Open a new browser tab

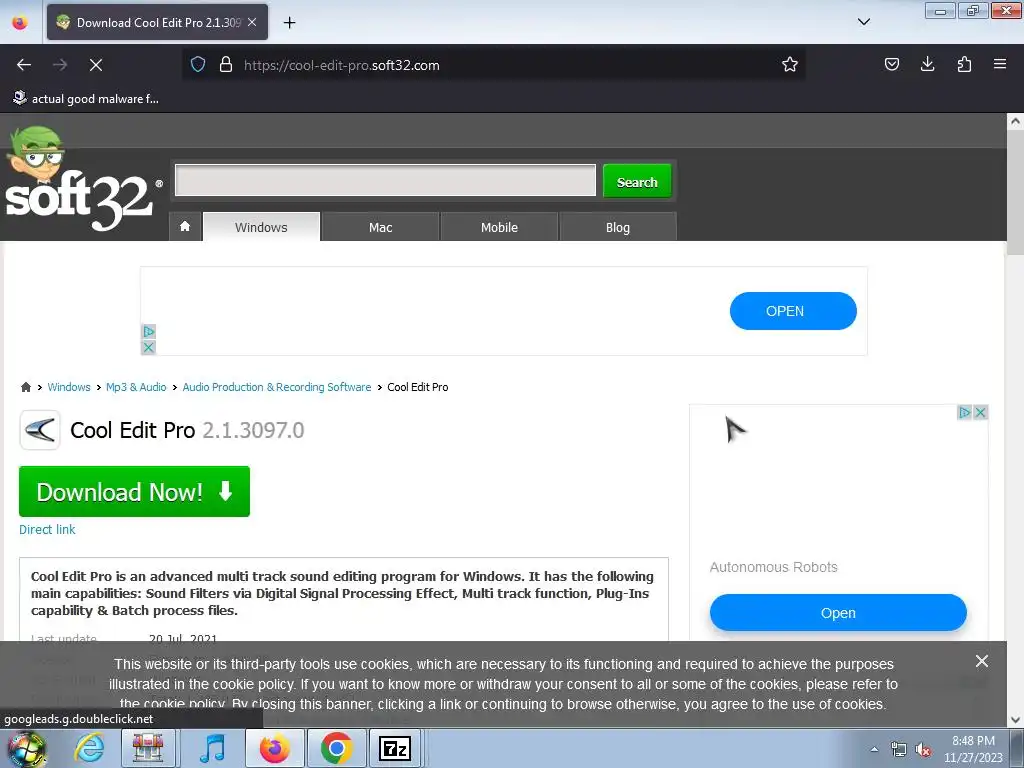tap(289, 23)
